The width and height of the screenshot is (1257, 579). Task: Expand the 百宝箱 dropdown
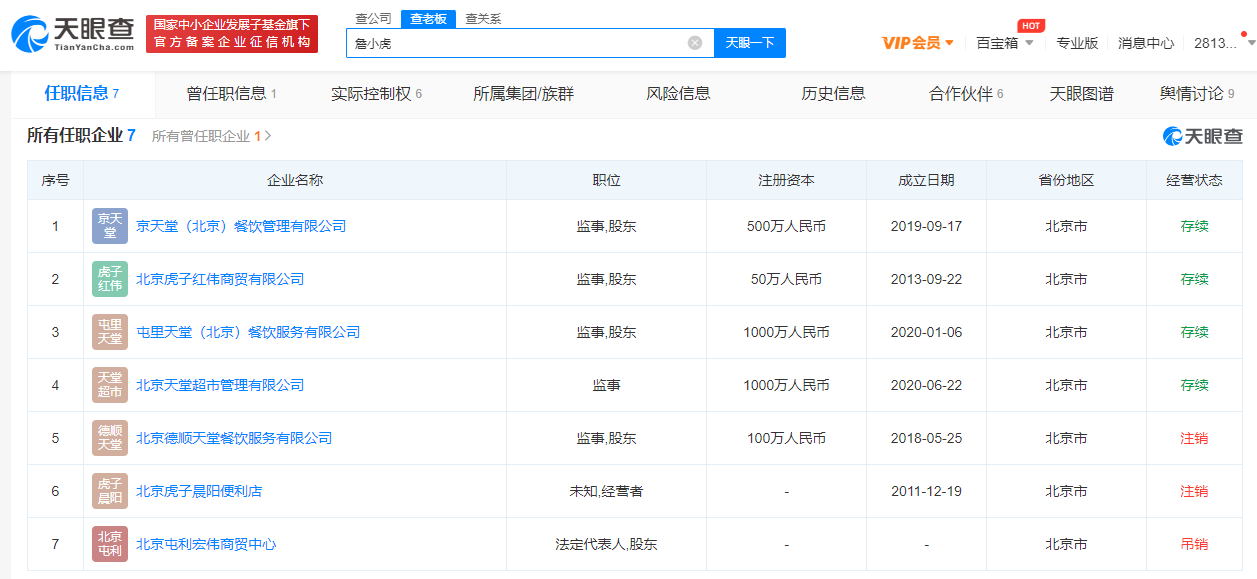pos(1005,43)
